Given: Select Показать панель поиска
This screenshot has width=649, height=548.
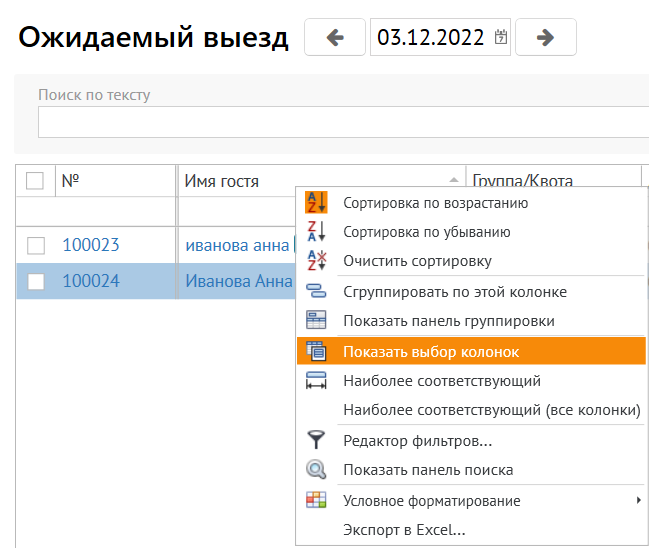Looking at the screenshot, I should tap(471, 470).
